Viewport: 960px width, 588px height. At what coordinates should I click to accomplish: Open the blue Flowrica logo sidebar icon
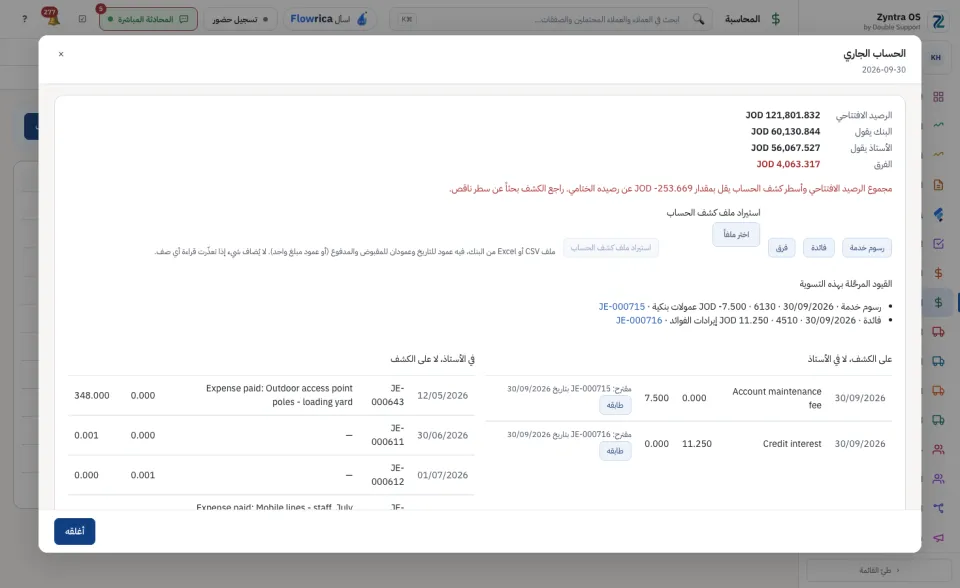(938, 214)
